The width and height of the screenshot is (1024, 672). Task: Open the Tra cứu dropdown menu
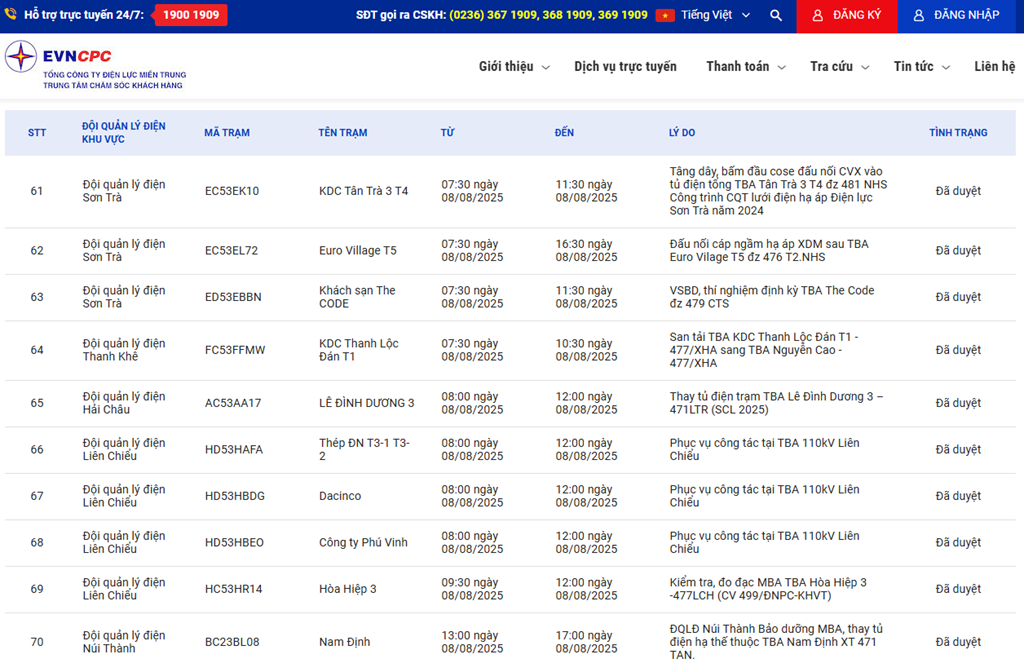tap(839, 67)
